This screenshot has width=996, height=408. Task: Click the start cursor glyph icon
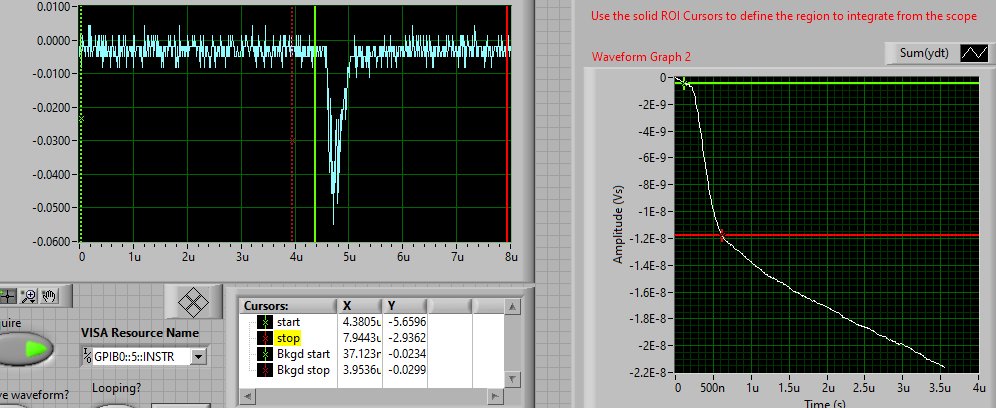click(265, 322)
